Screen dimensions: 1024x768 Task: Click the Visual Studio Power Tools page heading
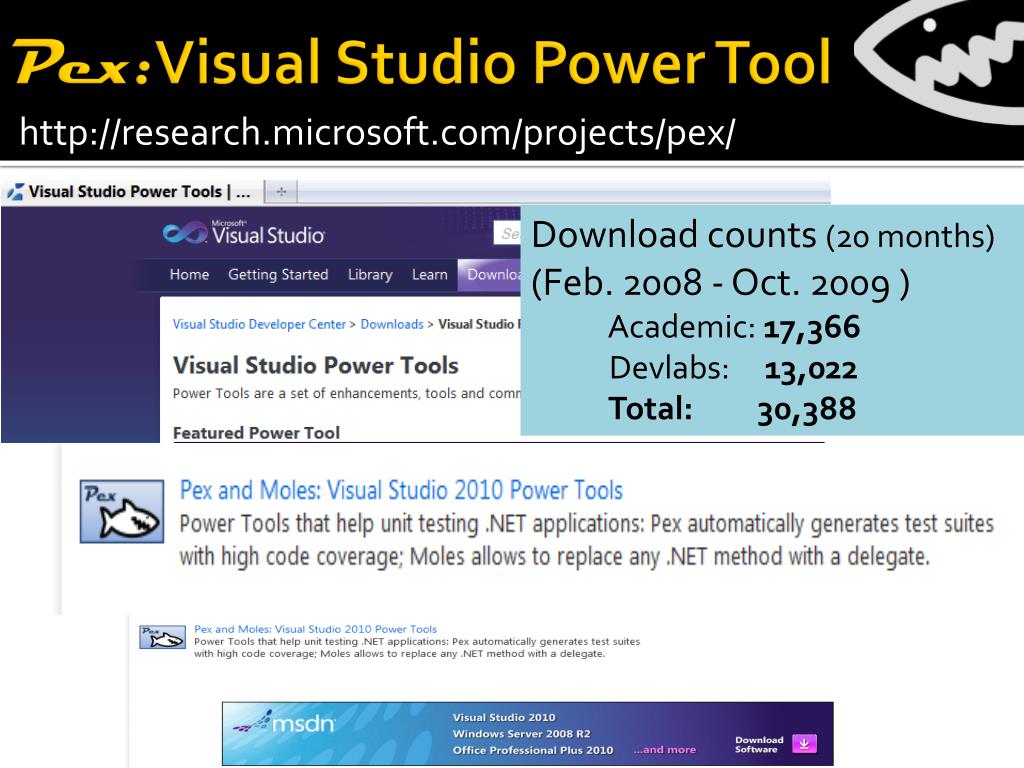[x=316, y=365]
